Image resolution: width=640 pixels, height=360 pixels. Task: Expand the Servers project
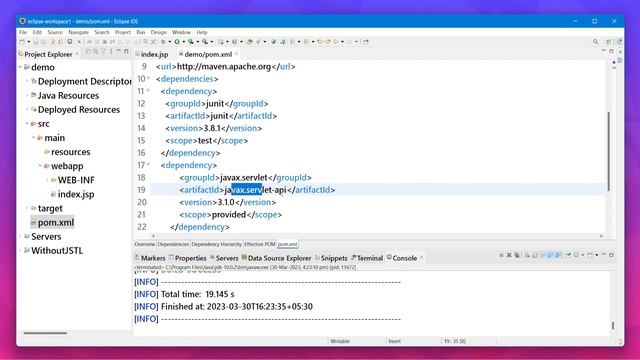pos(20,236)
